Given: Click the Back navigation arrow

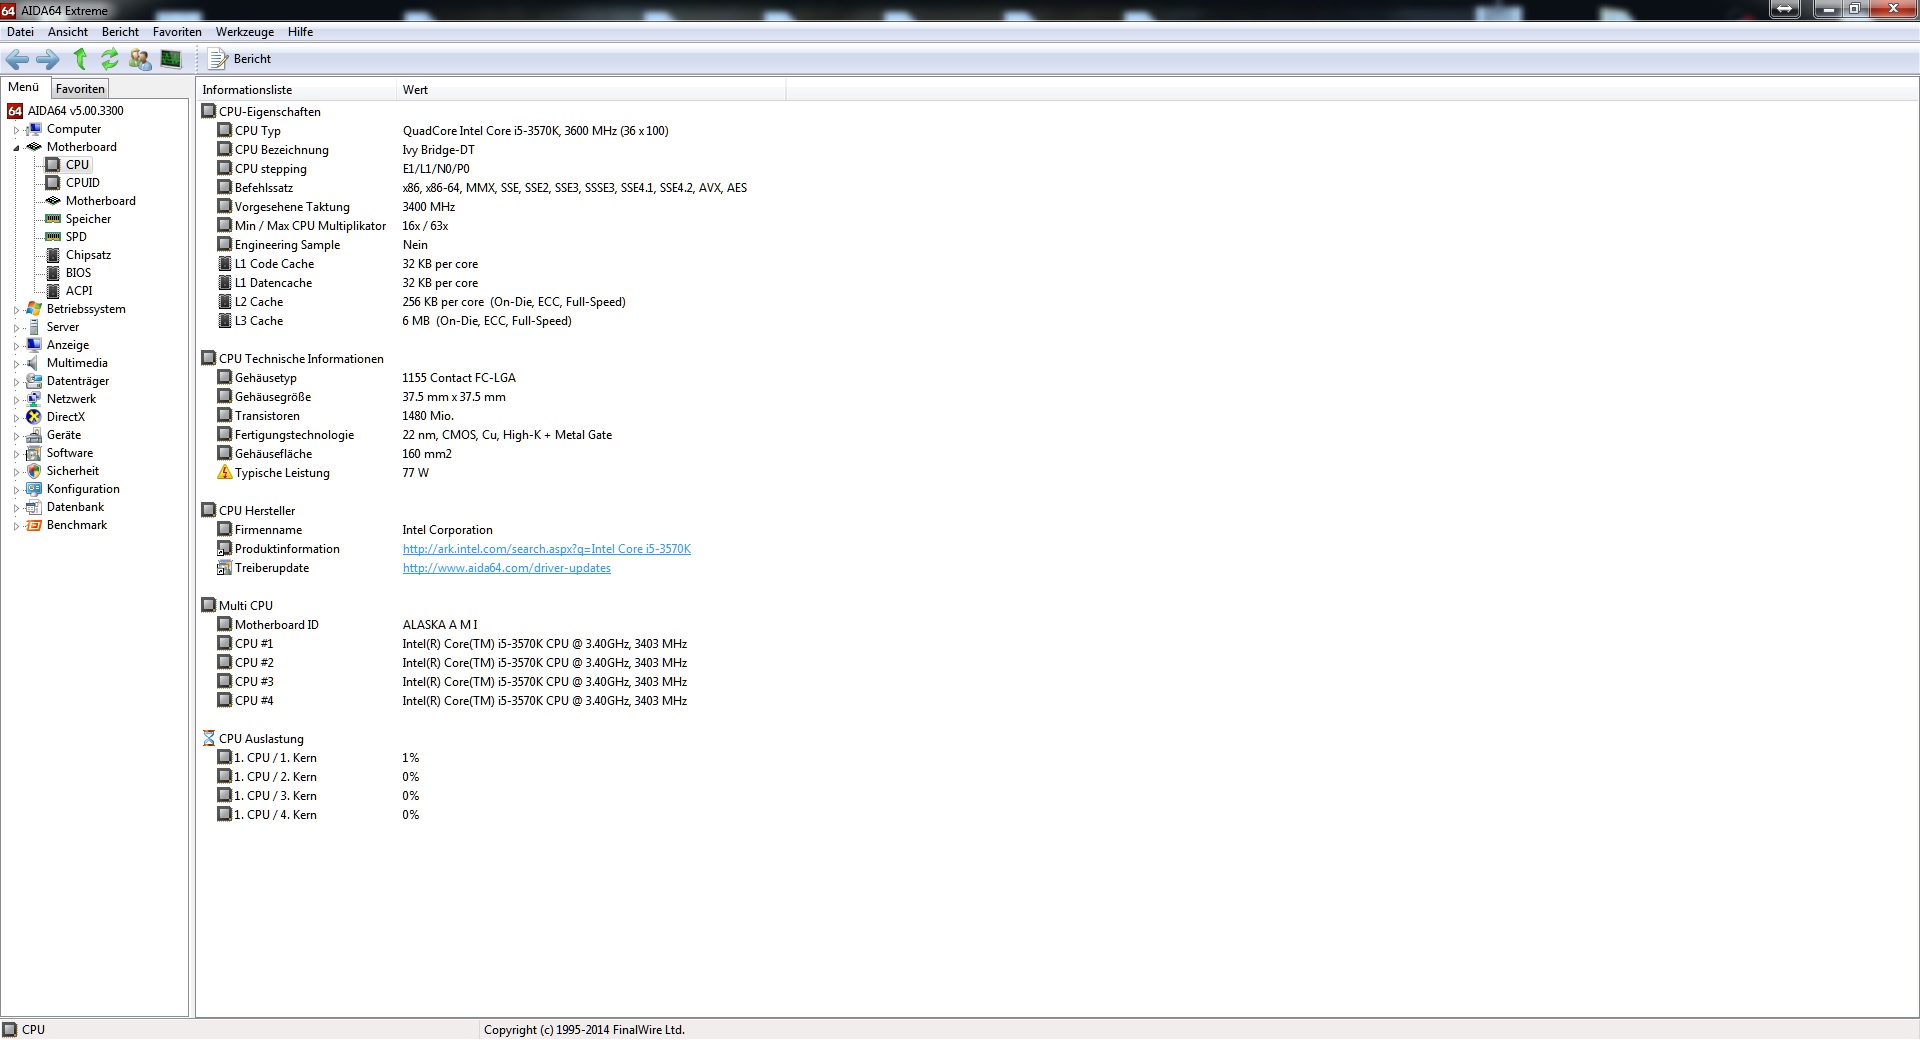Looking at the screenshot, I should [17, 59].
